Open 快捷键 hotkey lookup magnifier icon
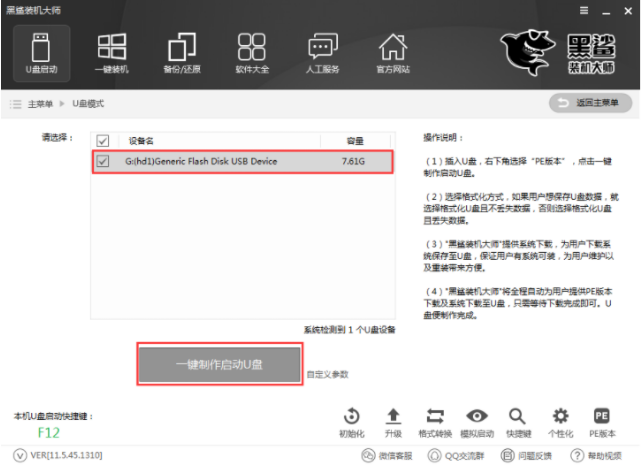This screenshot has width=643, height=475. [518, 422]
